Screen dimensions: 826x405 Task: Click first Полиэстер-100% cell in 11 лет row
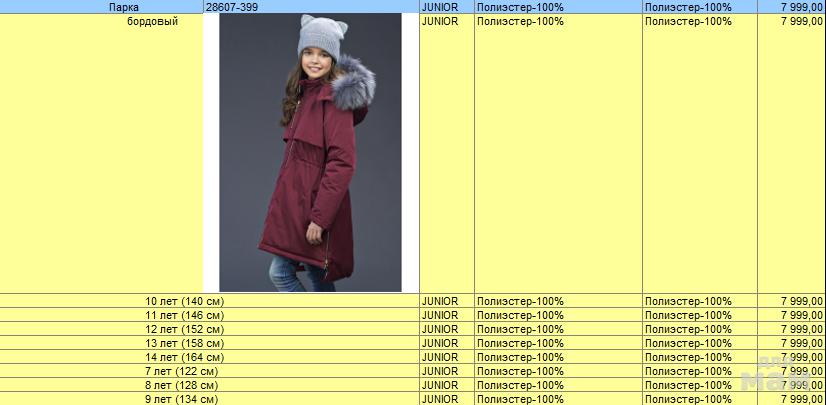click(x=520, y=315)
